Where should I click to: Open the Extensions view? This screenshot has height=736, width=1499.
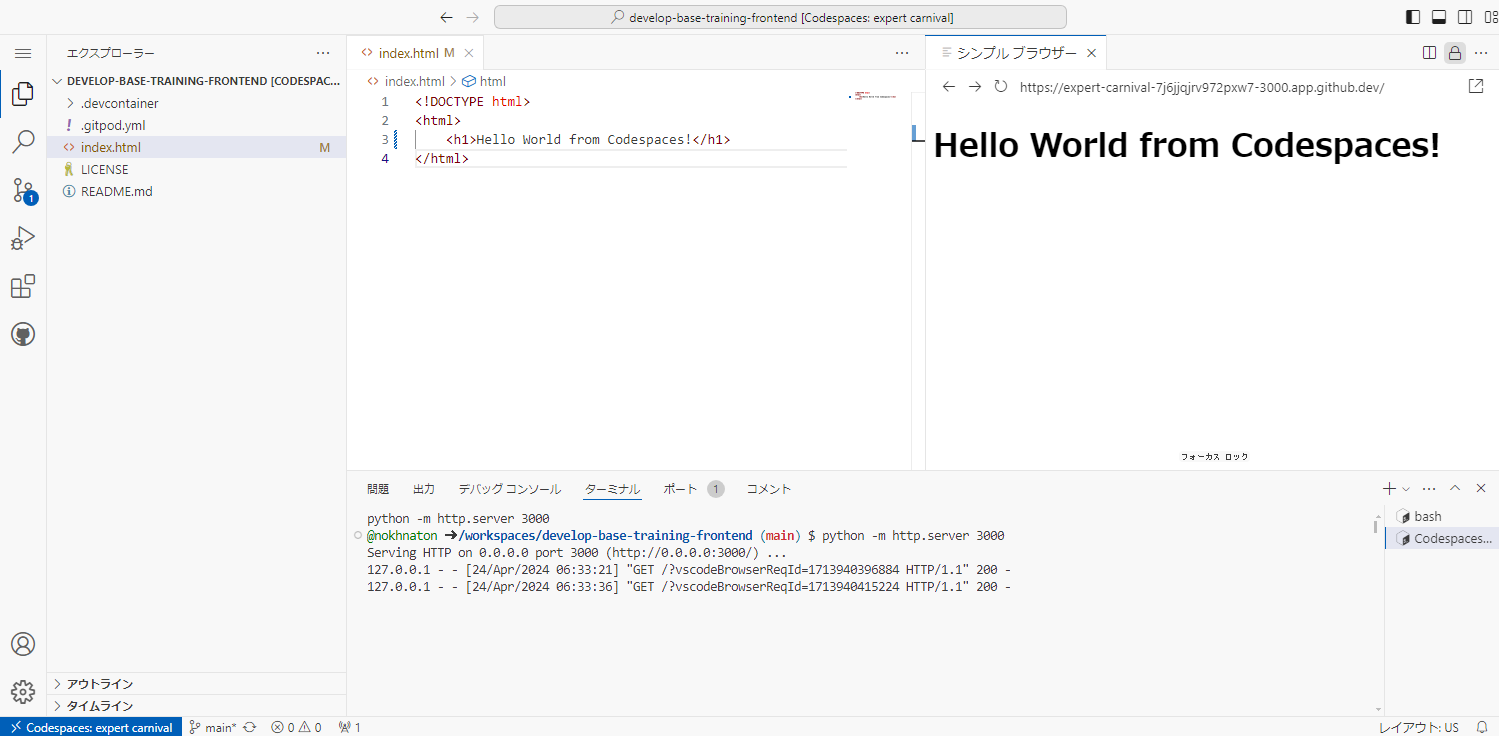click(23, 286)
